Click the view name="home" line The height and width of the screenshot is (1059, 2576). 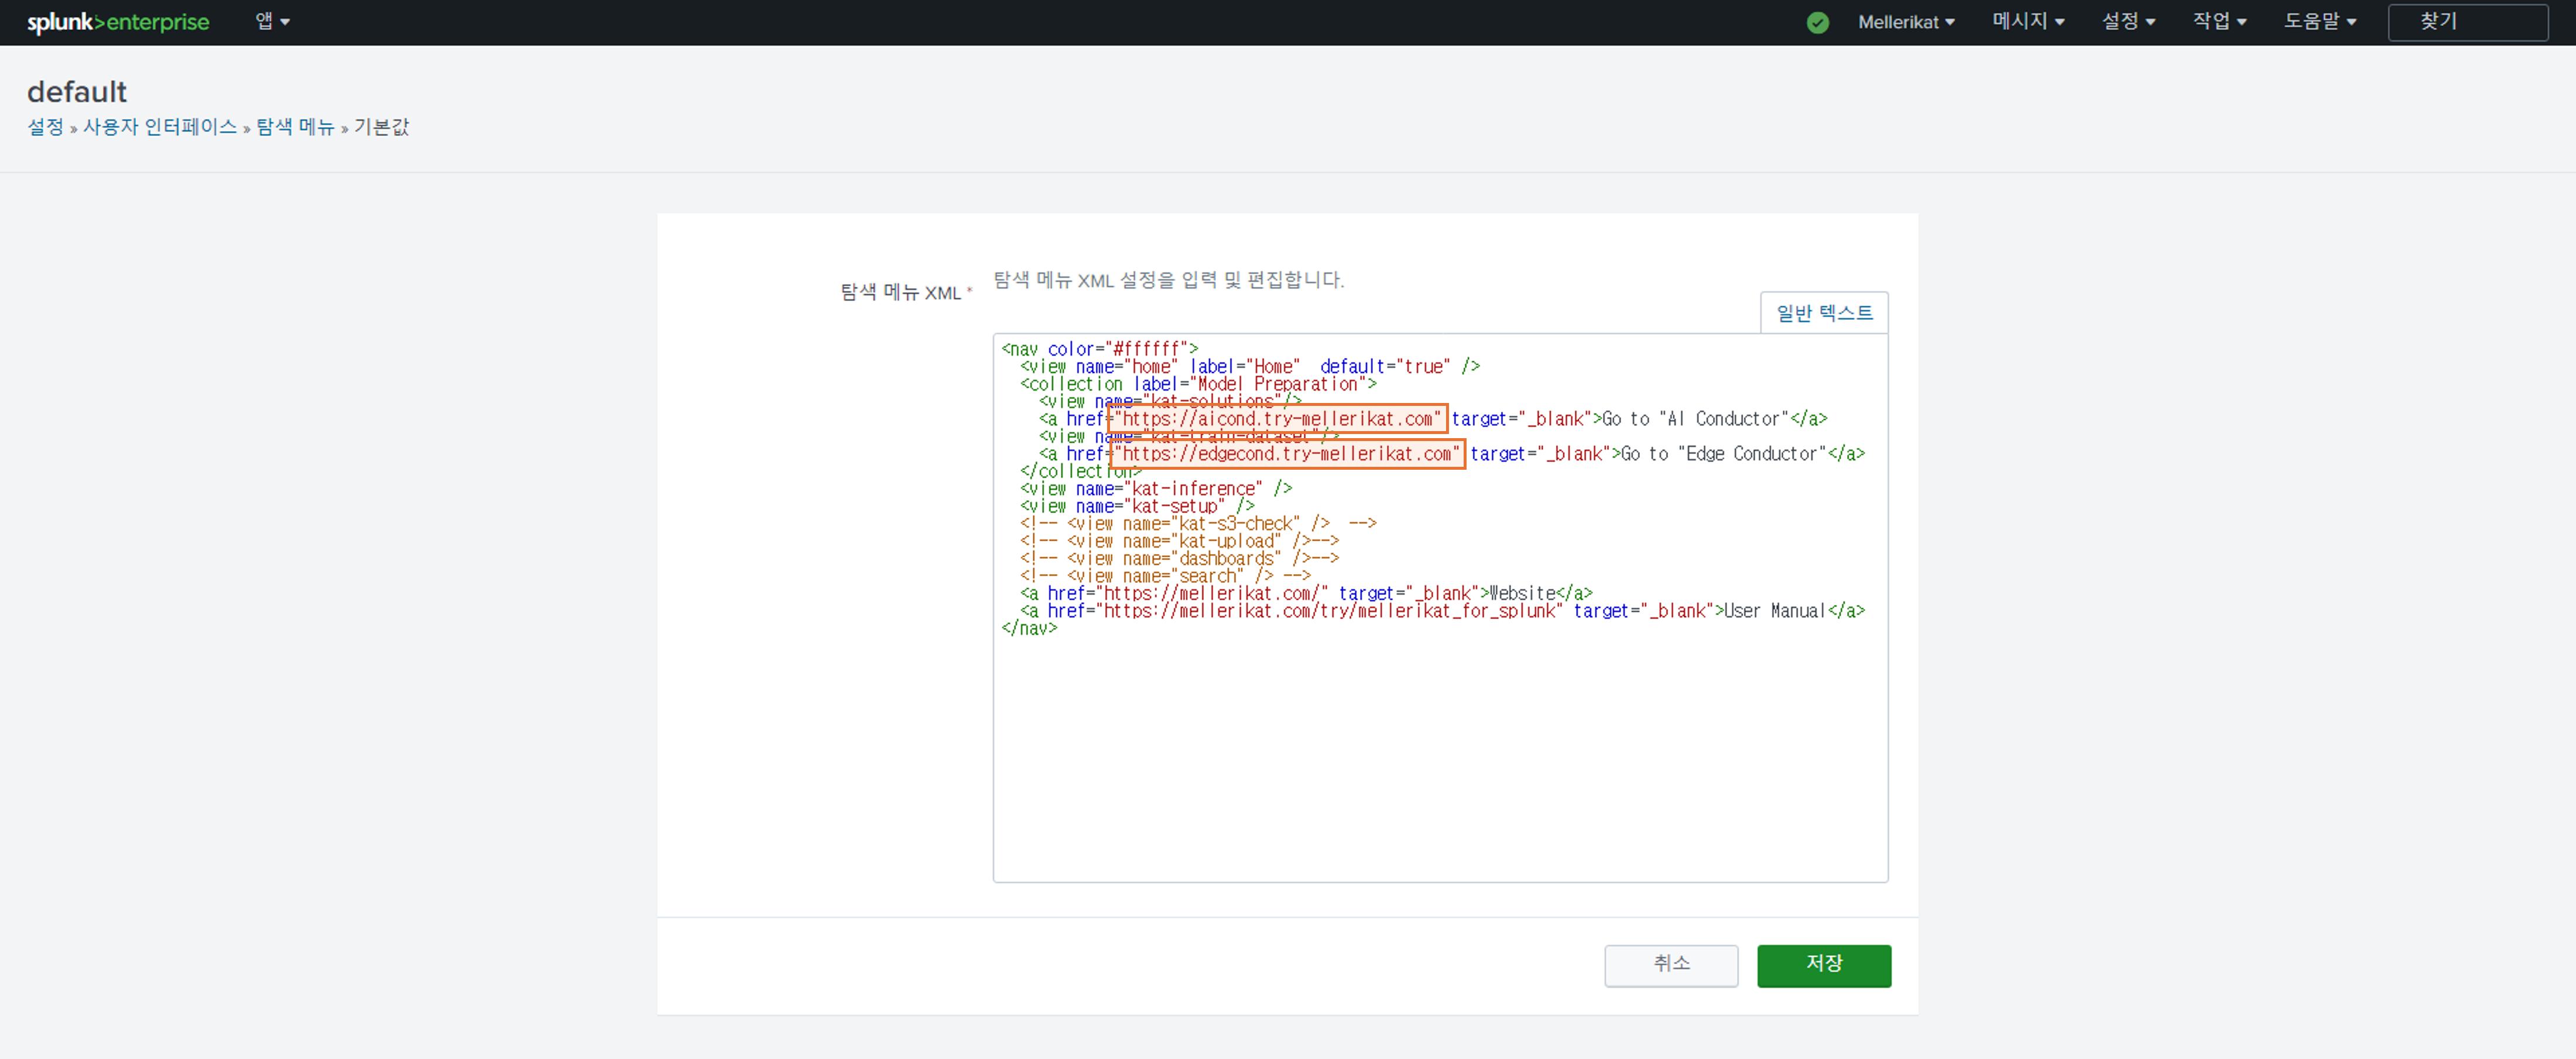1250,367
